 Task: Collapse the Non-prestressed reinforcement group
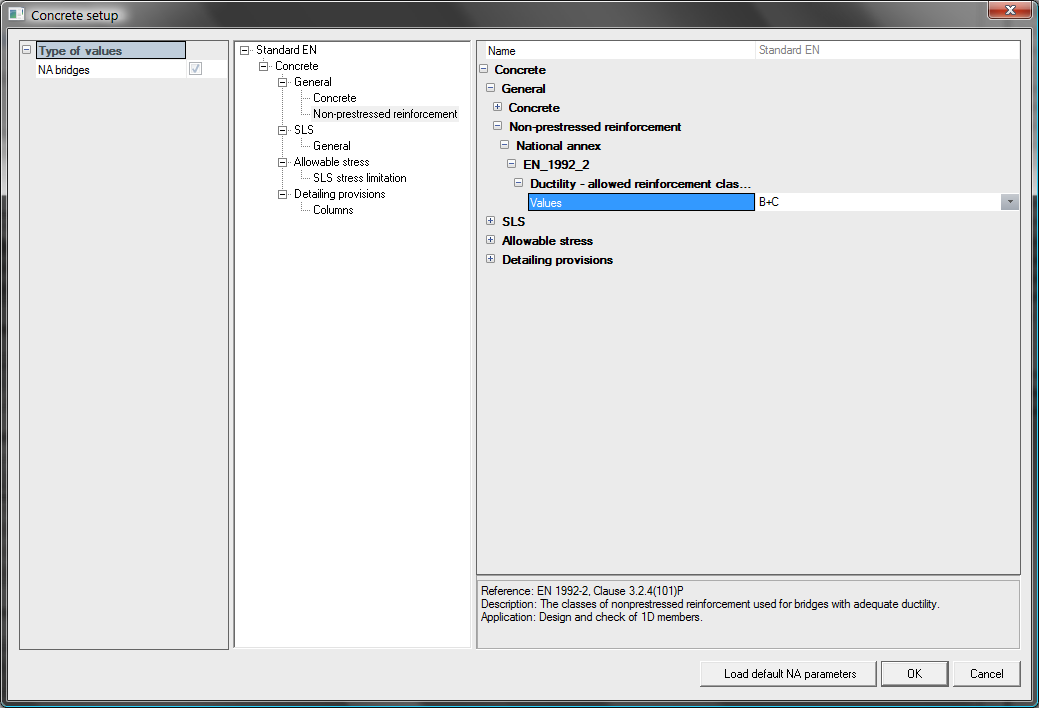tap(497, 126)
